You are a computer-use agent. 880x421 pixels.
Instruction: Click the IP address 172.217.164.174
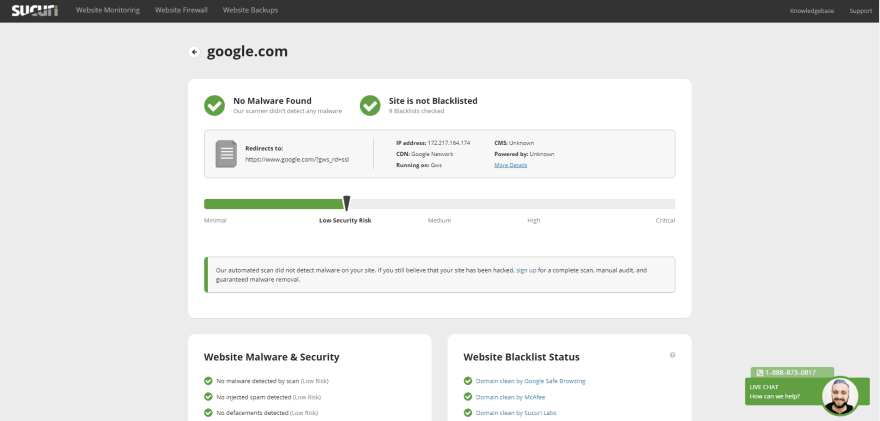click(x=448, y=143)
